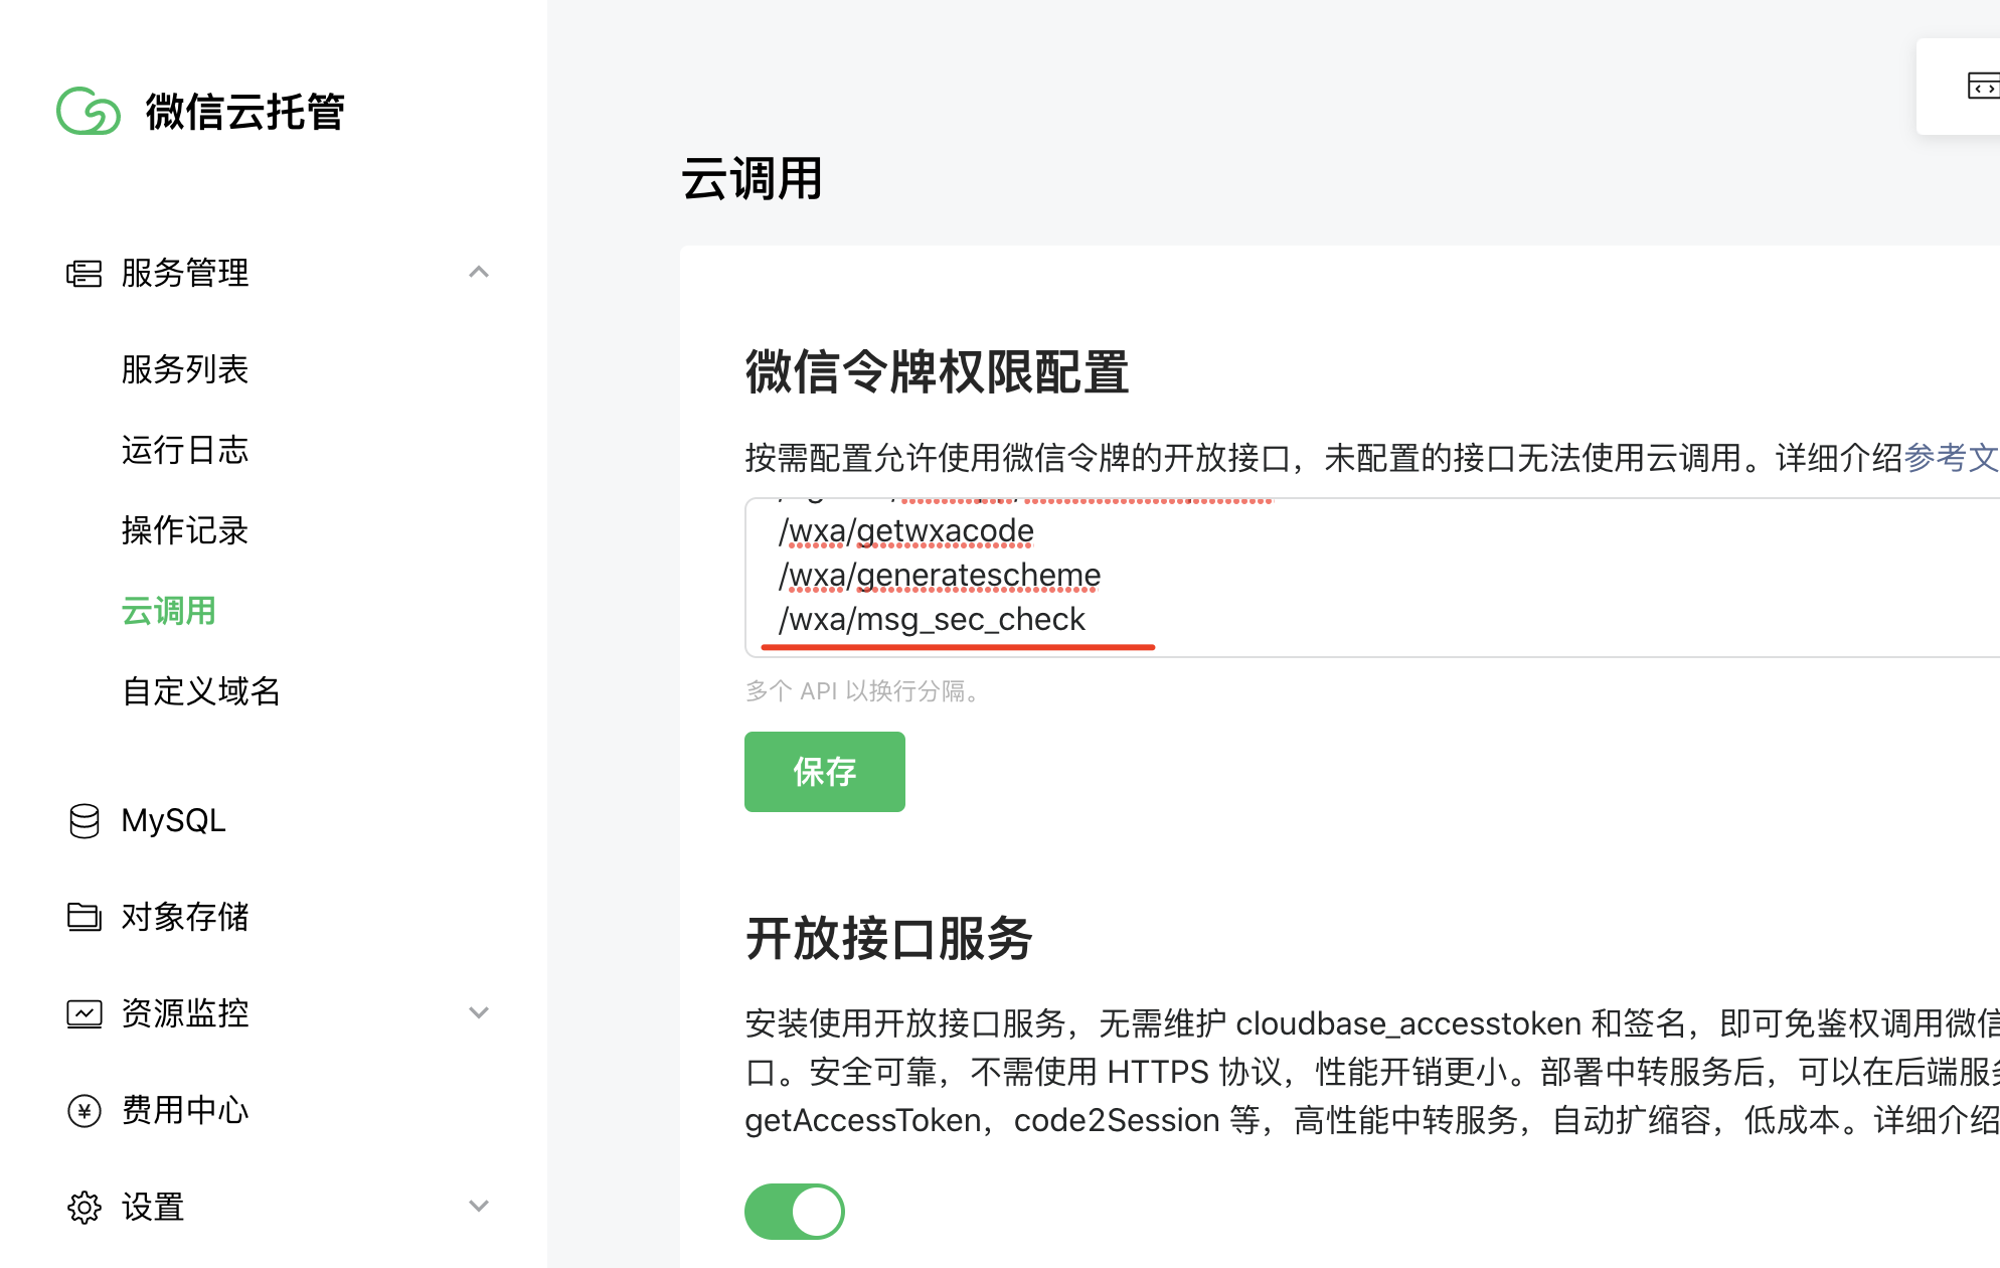
Task: Click the 设置 gear icon
Action: pos(84,1207)
